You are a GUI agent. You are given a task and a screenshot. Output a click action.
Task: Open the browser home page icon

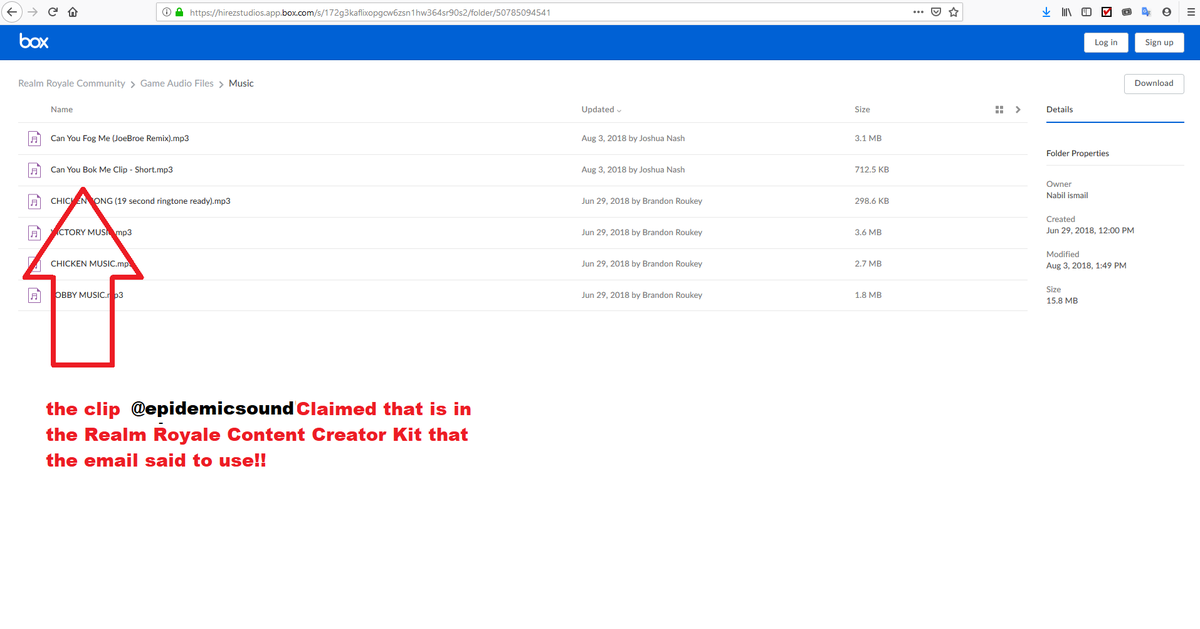[73, 12]
